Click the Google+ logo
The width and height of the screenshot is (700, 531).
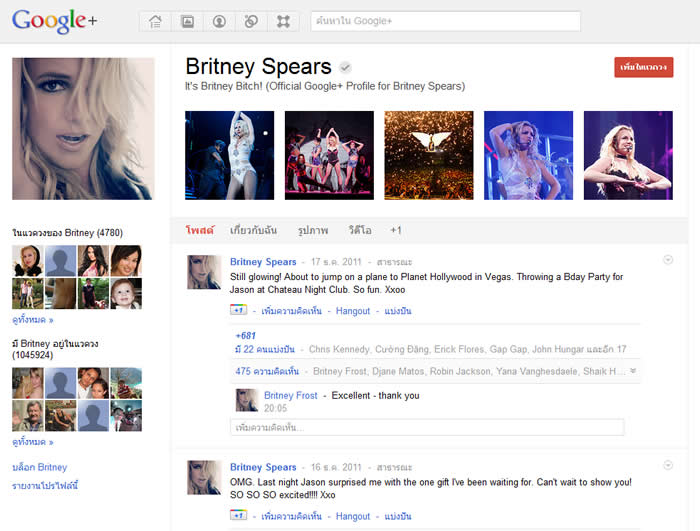tap(54, 21)
